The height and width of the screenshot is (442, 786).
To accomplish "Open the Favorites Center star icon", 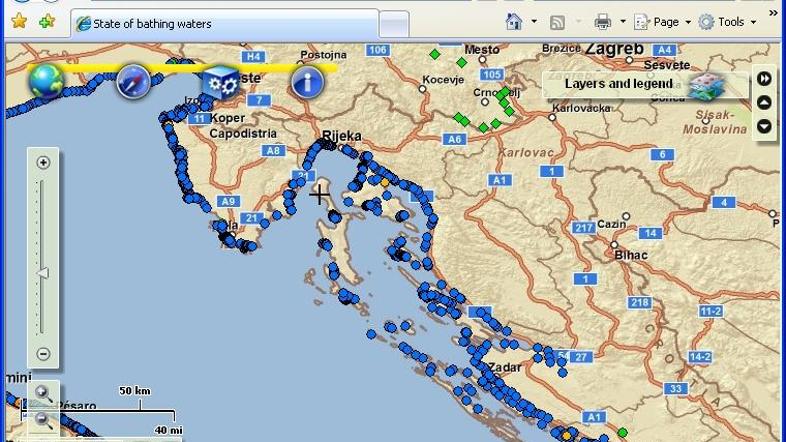I will click(18, 21).
